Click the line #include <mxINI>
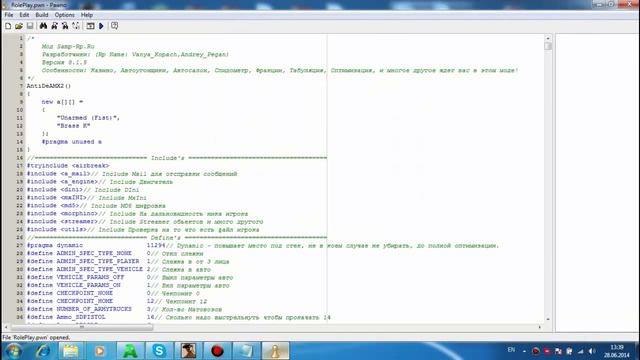Image resolution: width=640 pixels, height=360 pixels. (87, 198)
